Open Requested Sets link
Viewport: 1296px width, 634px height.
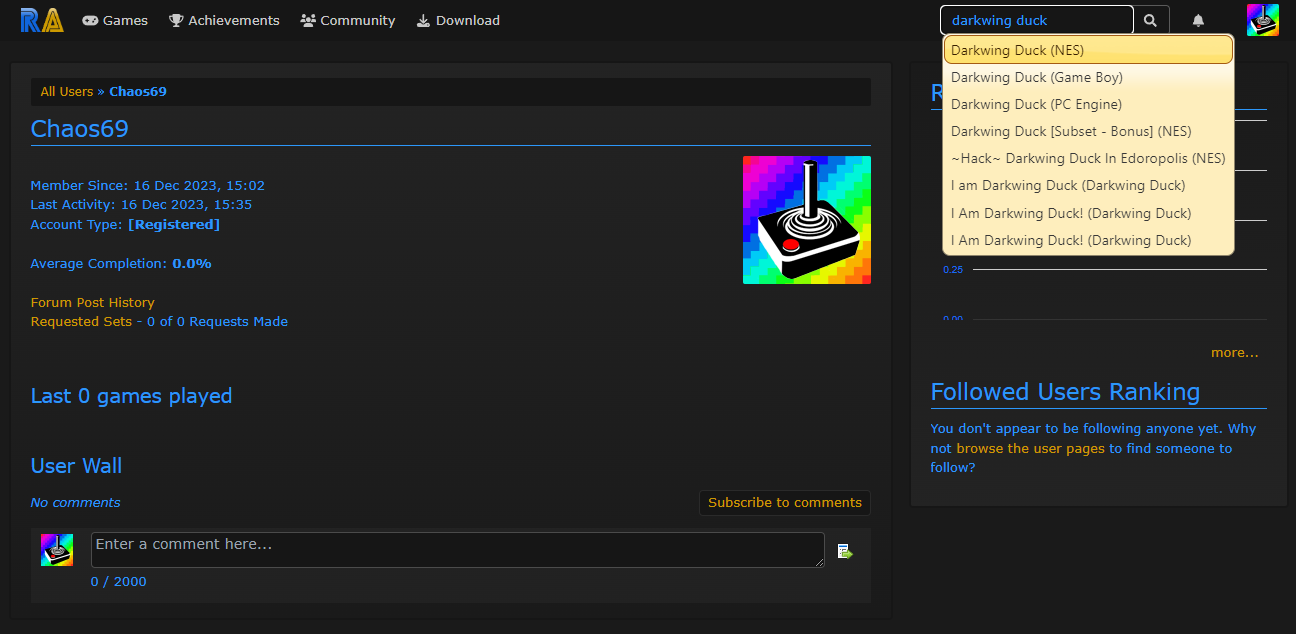81,322
